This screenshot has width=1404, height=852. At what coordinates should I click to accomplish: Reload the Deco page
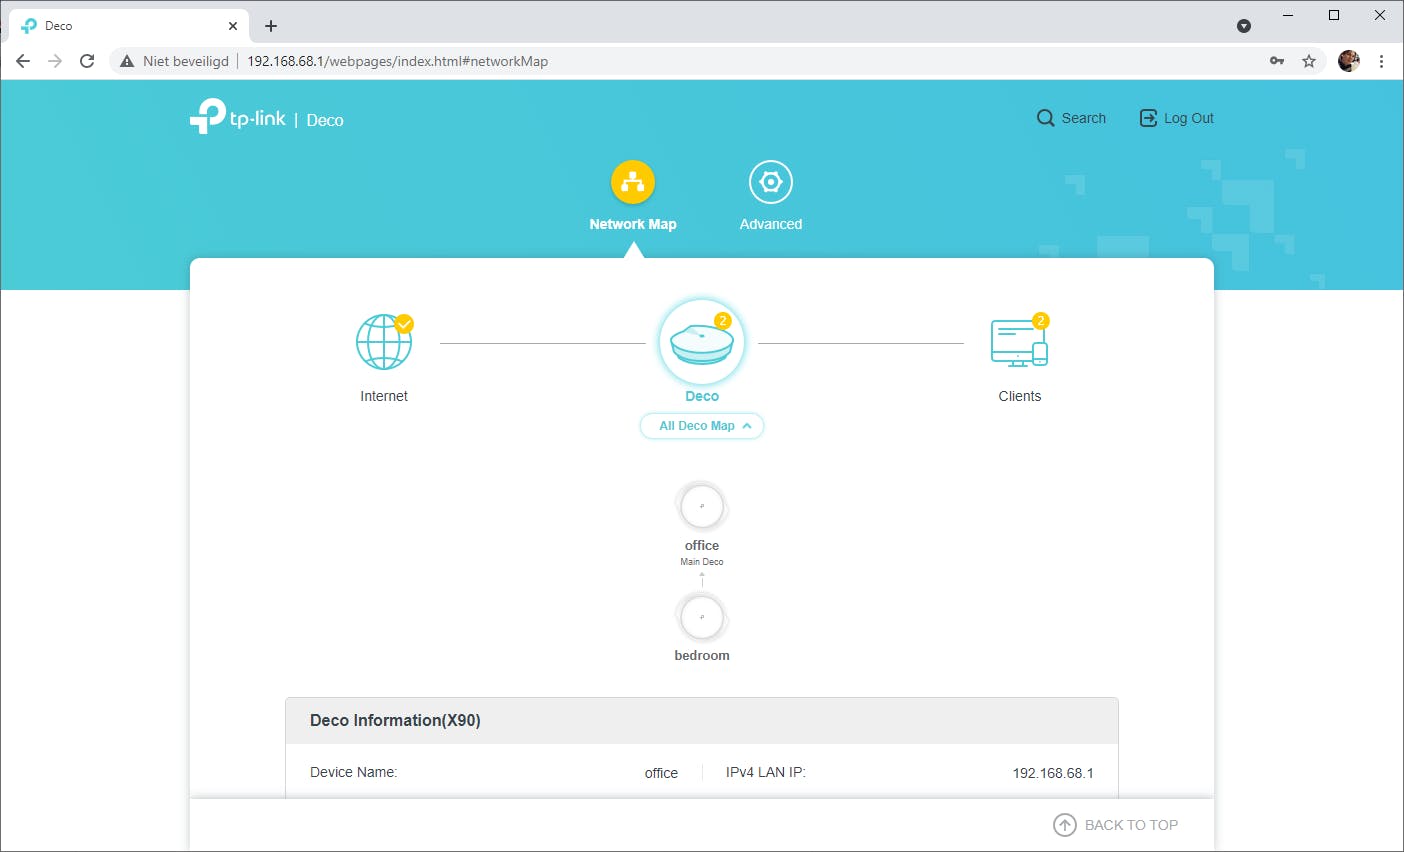tap(87, 61)
